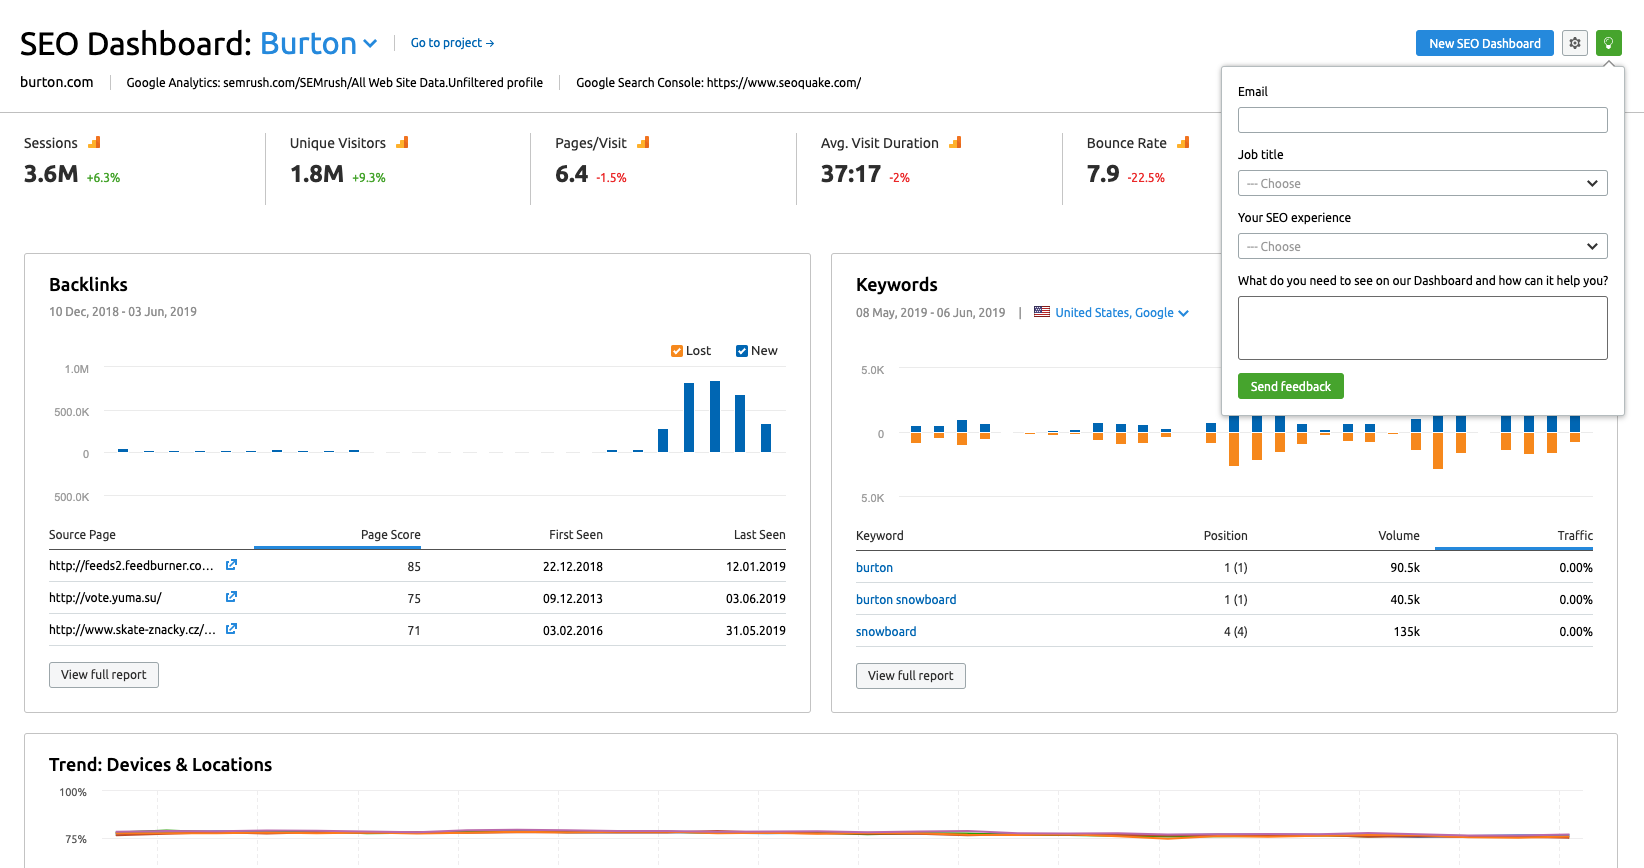Open feedburner source page external link icon
1644x868 pixels.
pos(231,565)
